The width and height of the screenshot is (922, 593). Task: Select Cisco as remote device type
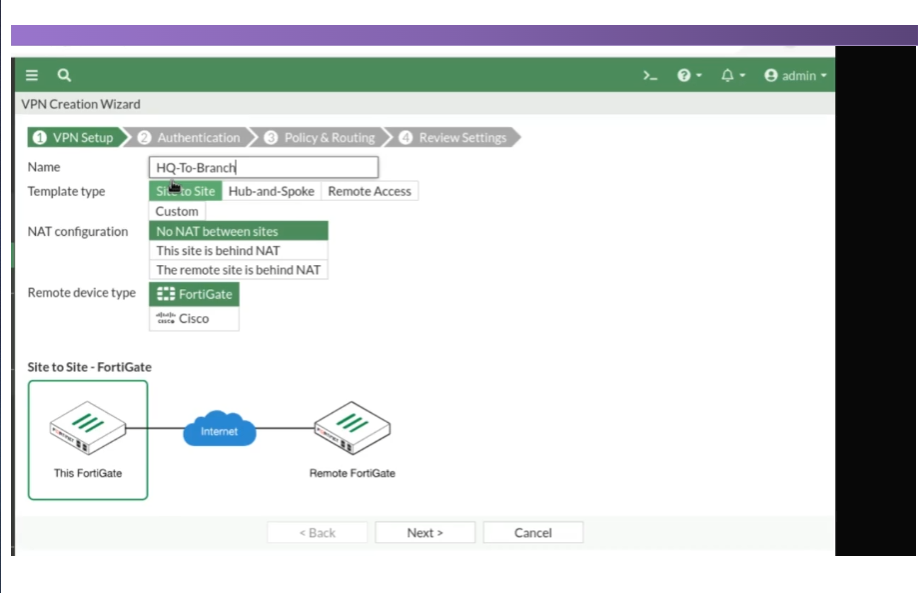[x=194, y=318]
